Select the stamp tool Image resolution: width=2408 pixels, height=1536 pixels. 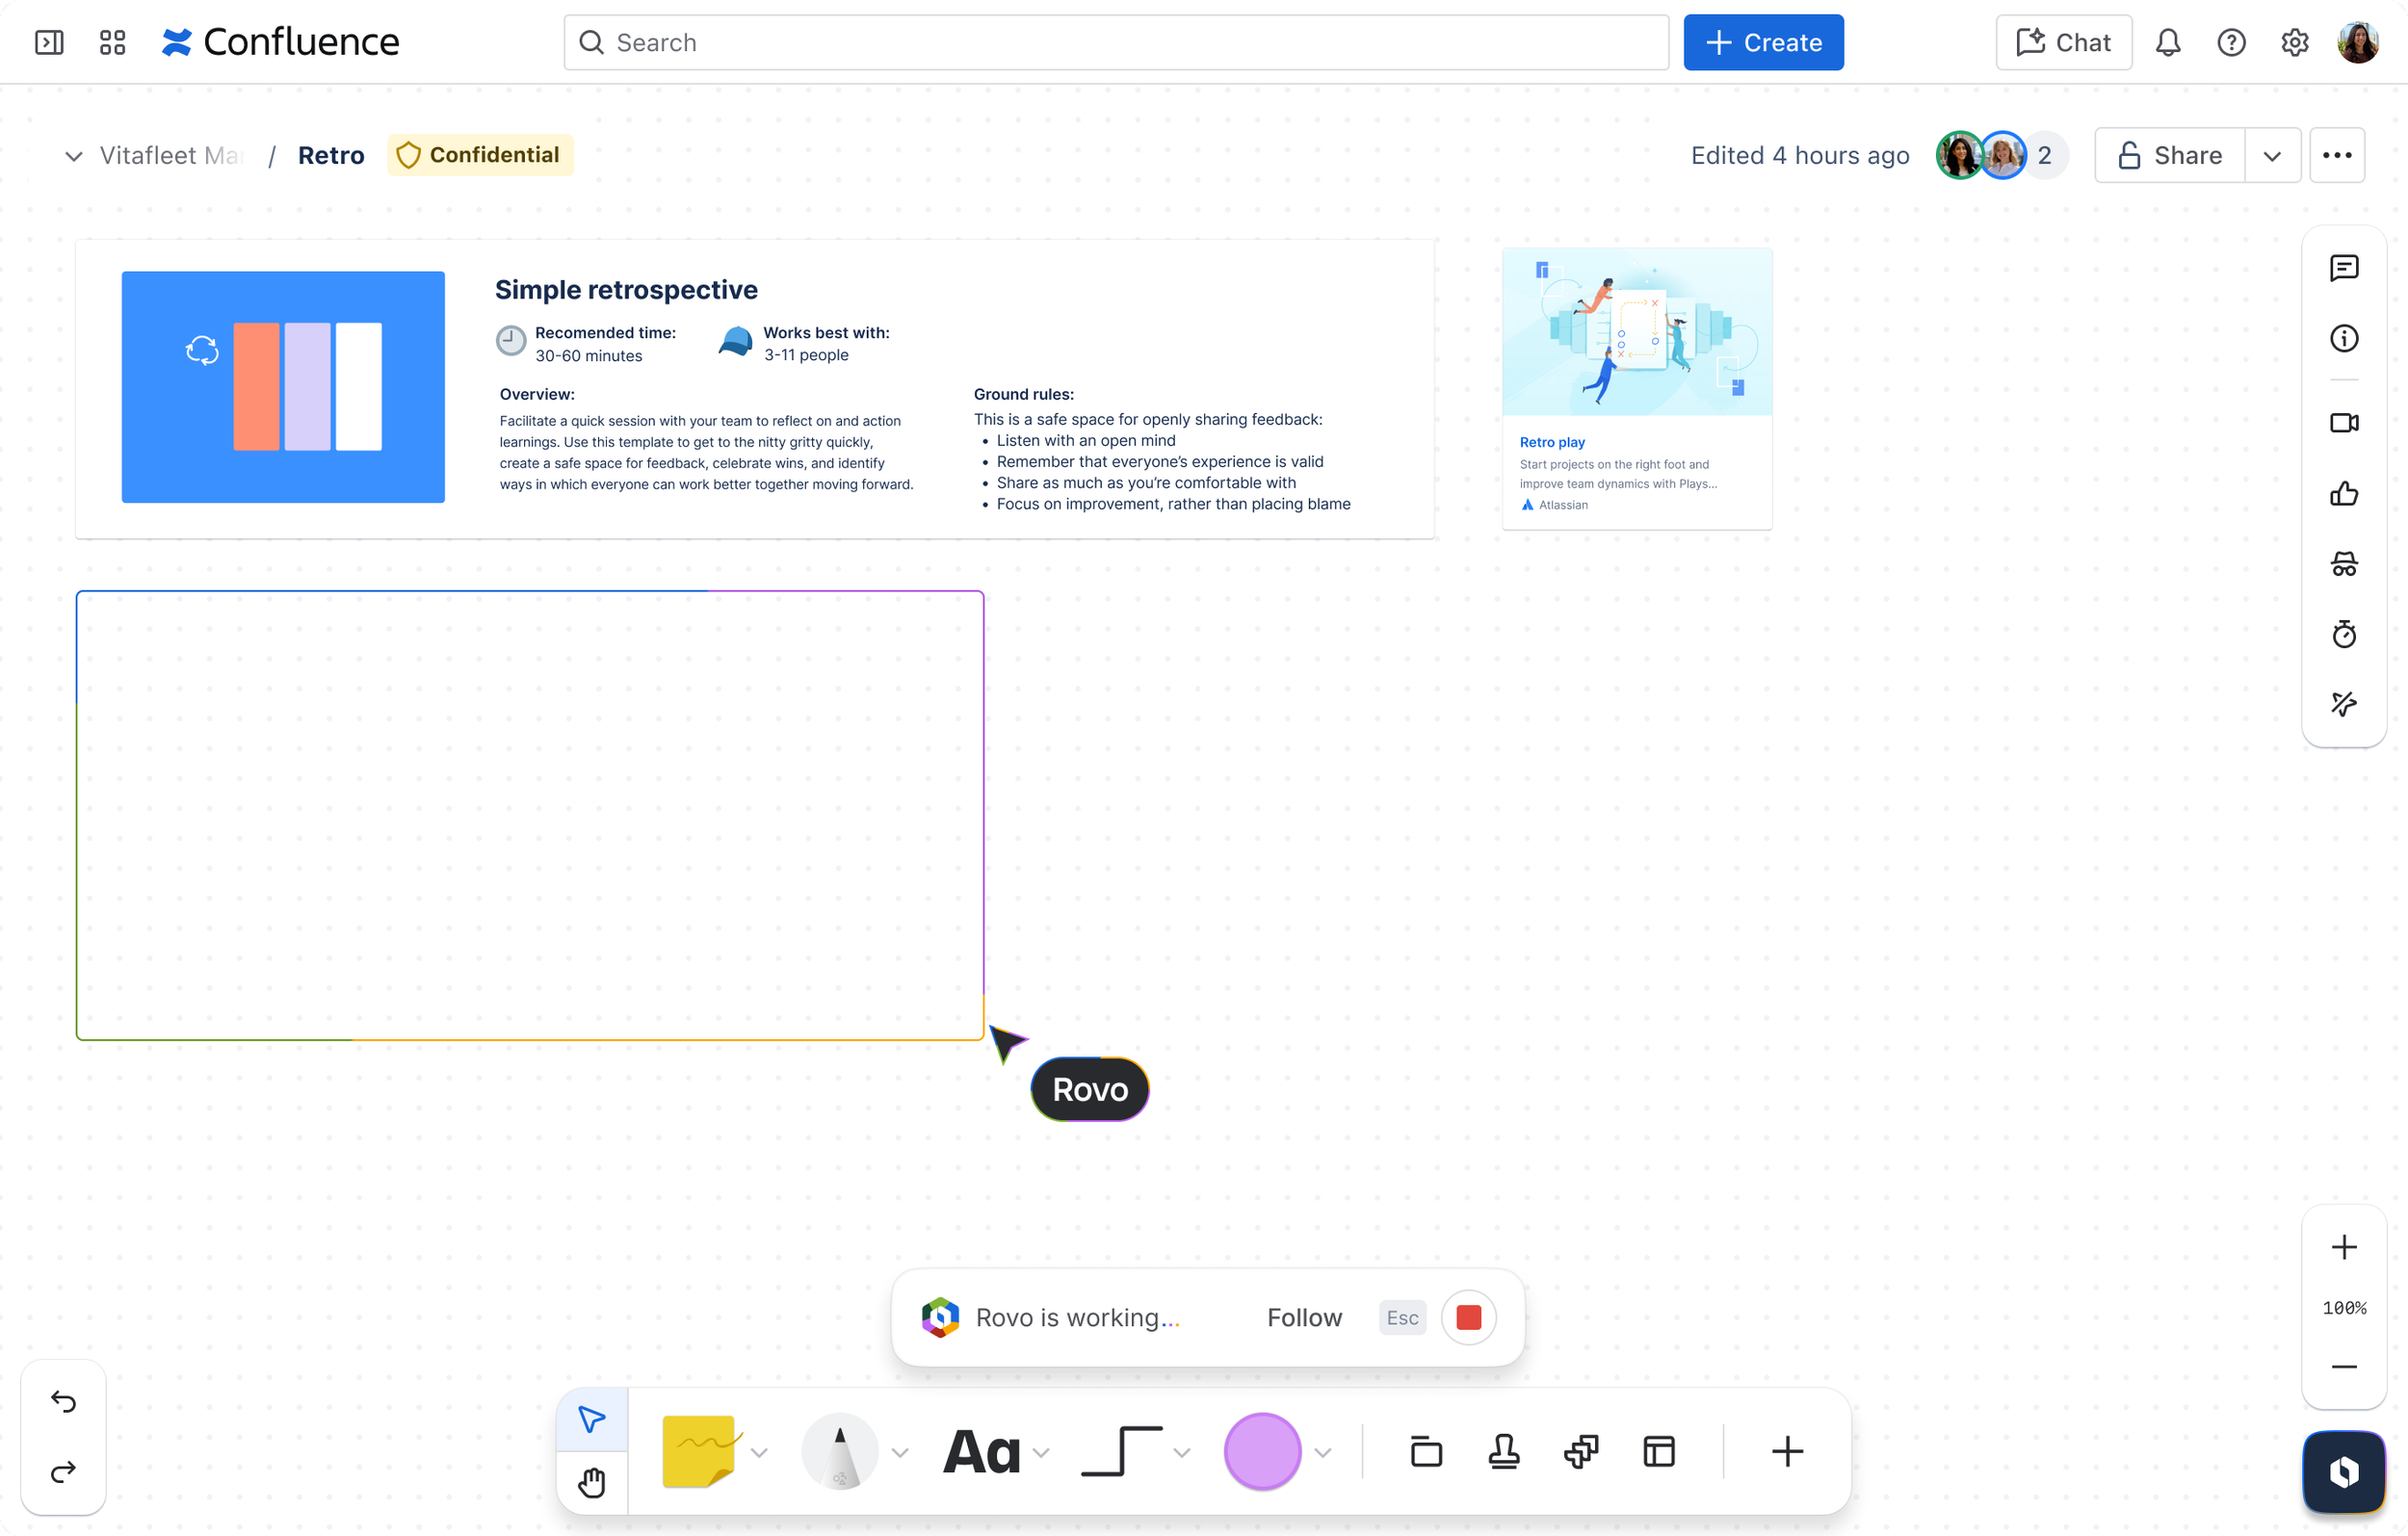click(1503, 1451)
